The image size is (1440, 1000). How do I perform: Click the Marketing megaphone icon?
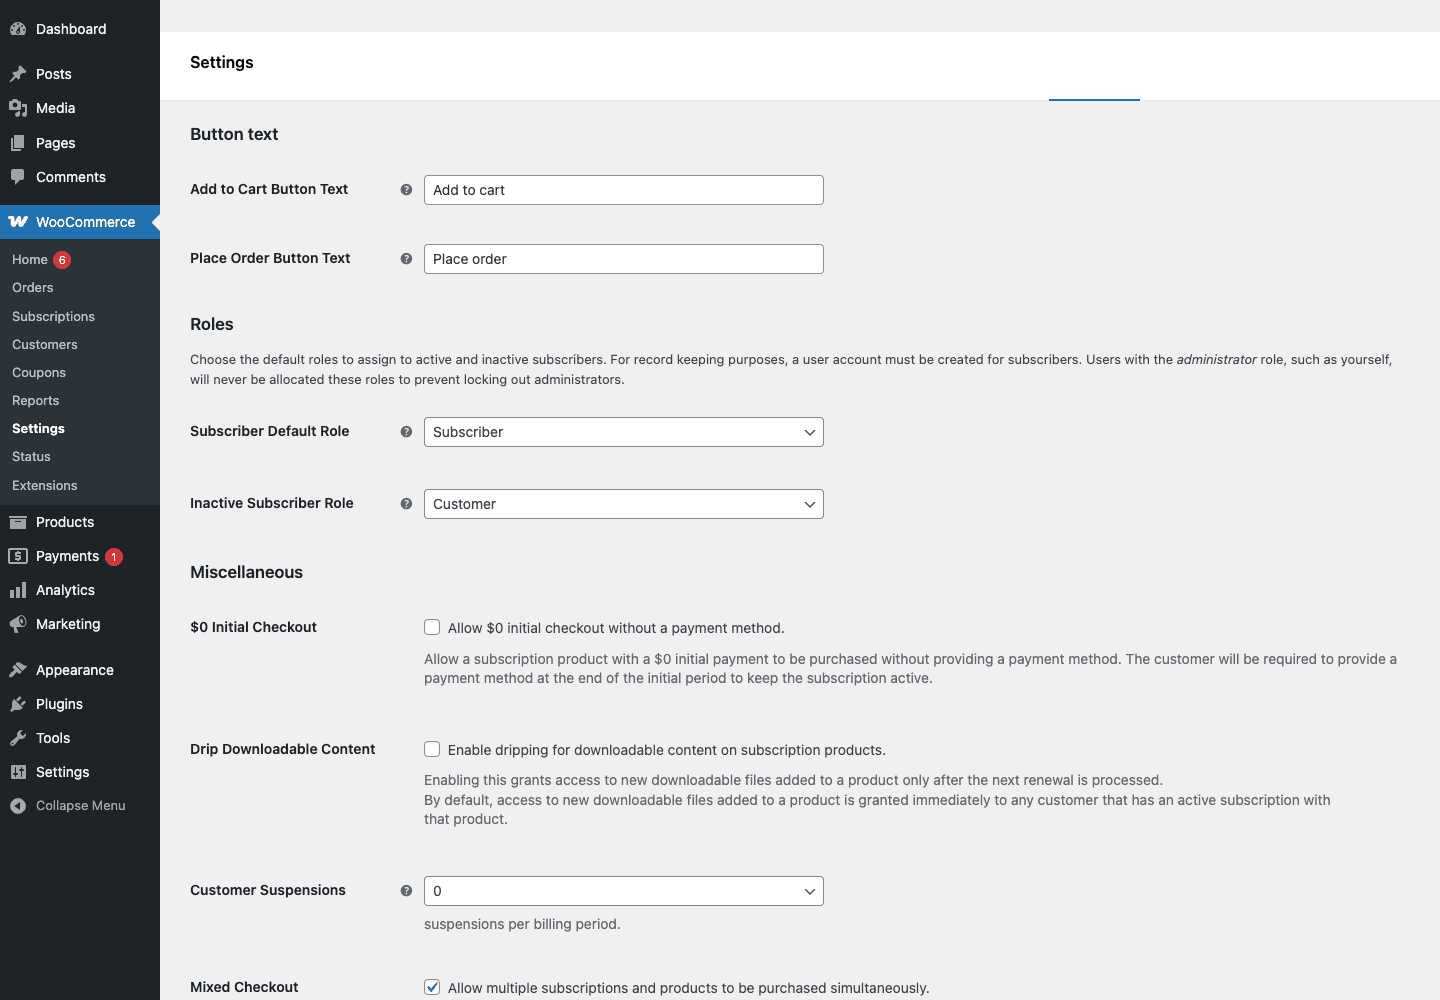[x=18, y=624]
